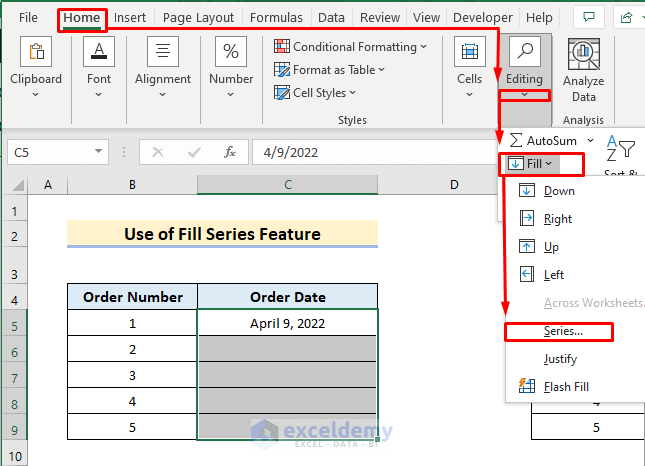
Task: Click the Format as Table icon
Action: coord(282,70)
